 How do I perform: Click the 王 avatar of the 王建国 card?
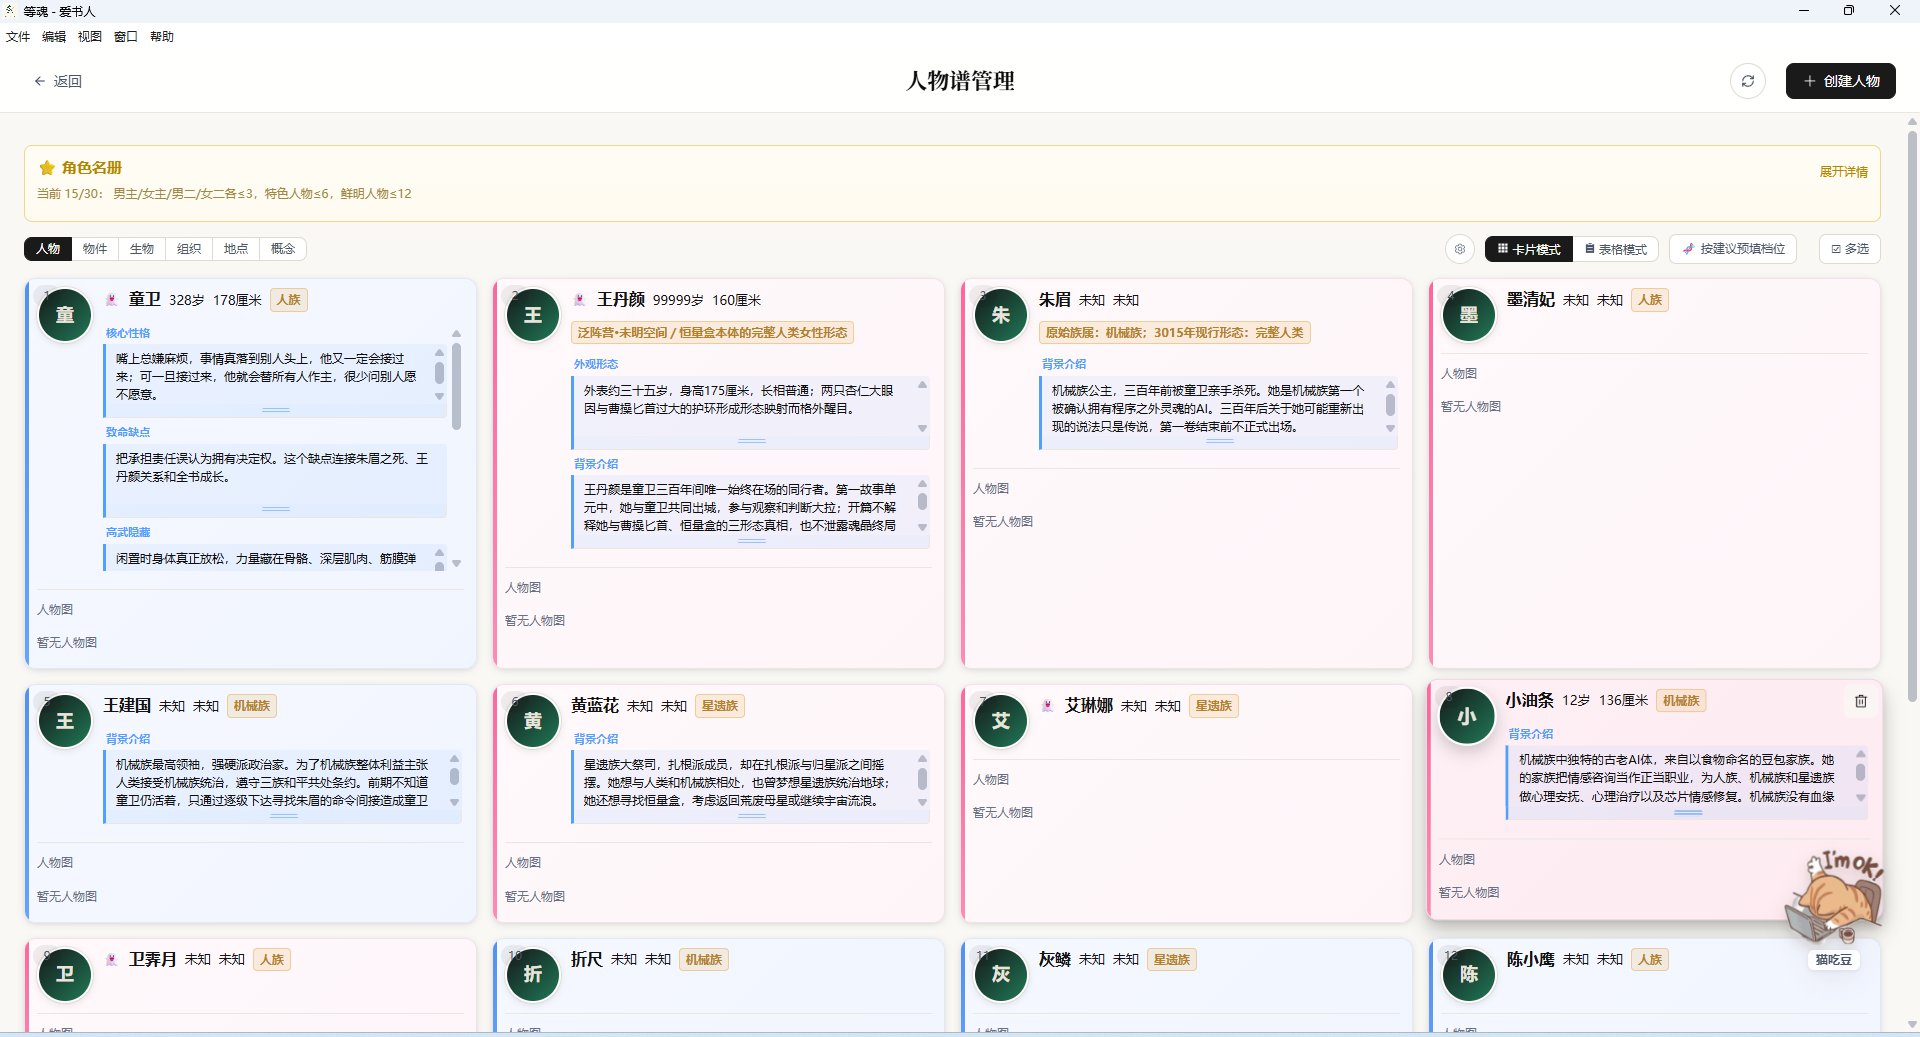[65, 721]
